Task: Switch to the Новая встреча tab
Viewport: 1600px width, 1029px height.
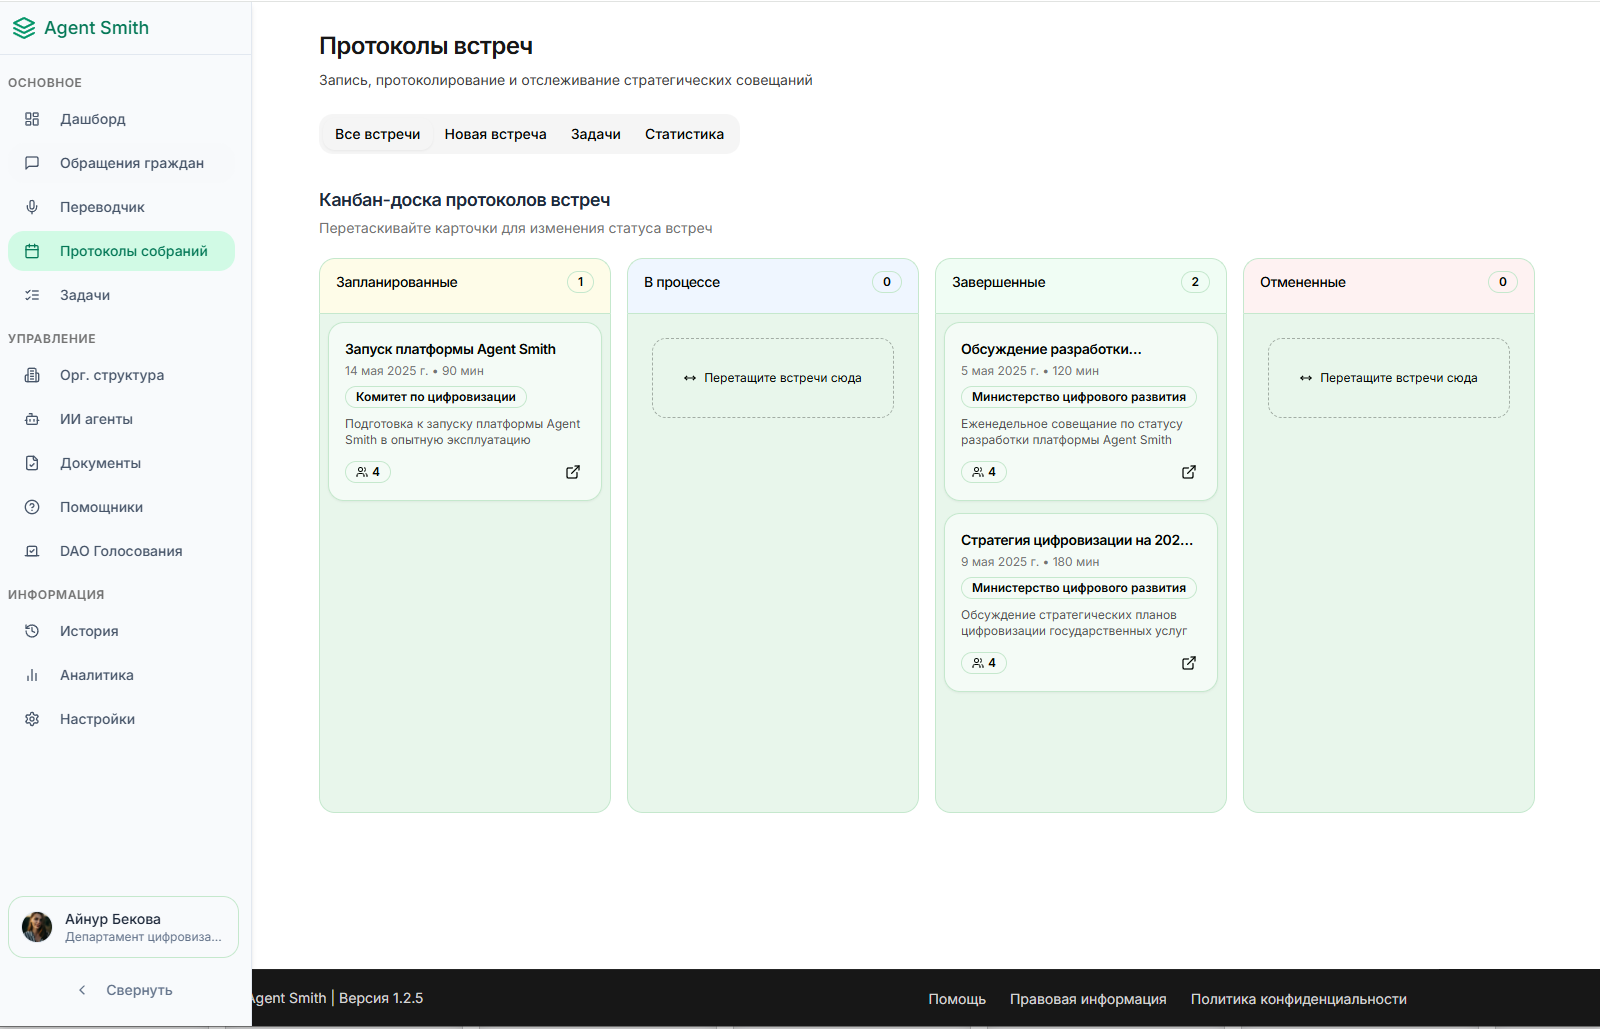Action: point(495,134)
